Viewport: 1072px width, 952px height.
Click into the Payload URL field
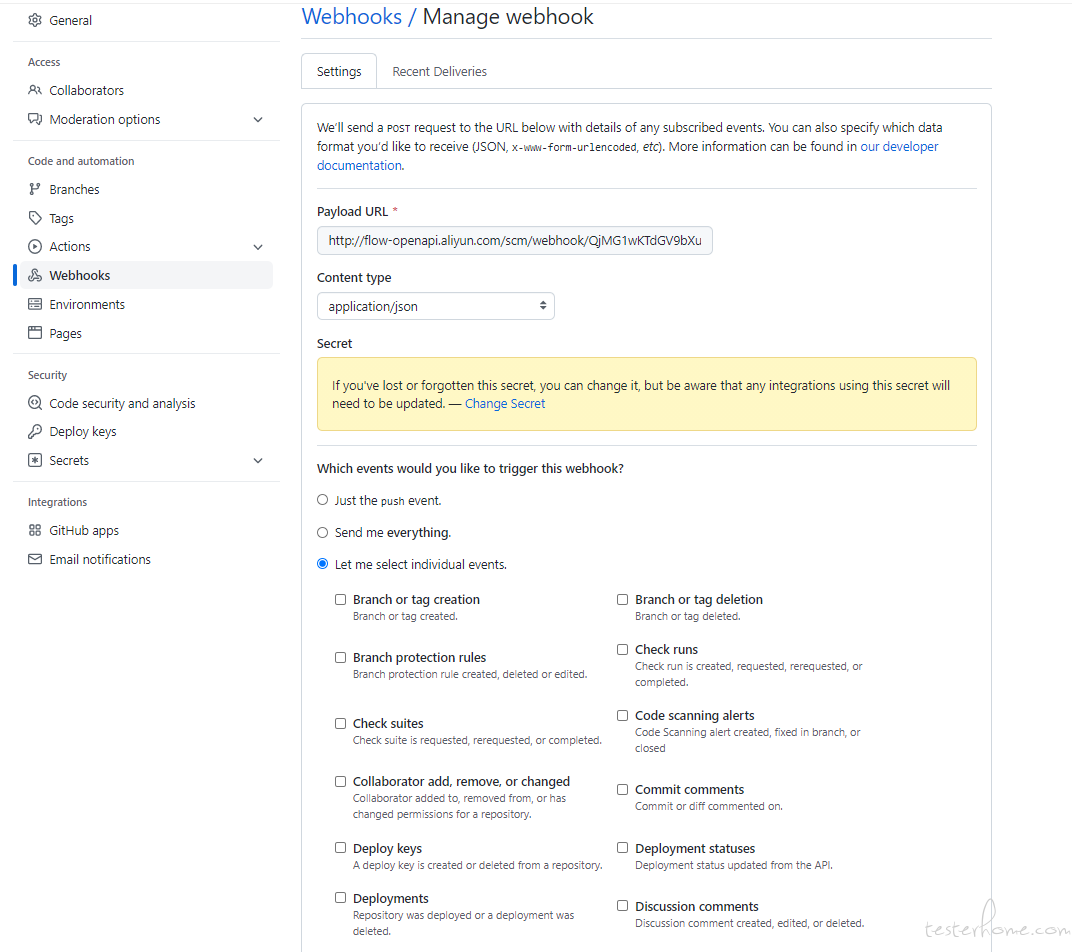point(515,241)
